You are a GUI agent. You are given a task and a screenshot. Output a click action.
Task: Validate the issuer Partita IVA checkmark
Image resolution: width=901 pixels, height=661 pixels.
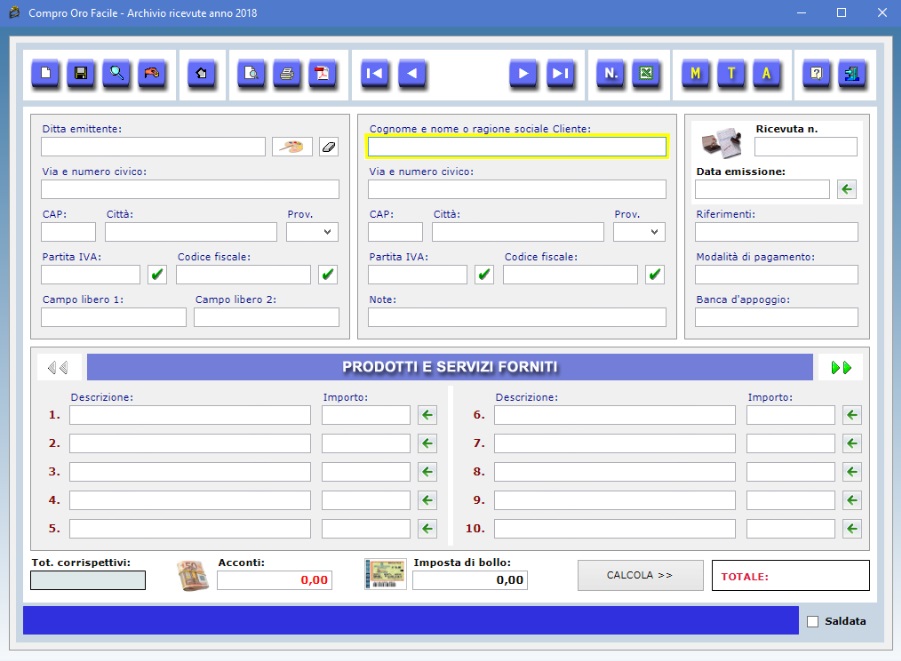click(157, 274)
